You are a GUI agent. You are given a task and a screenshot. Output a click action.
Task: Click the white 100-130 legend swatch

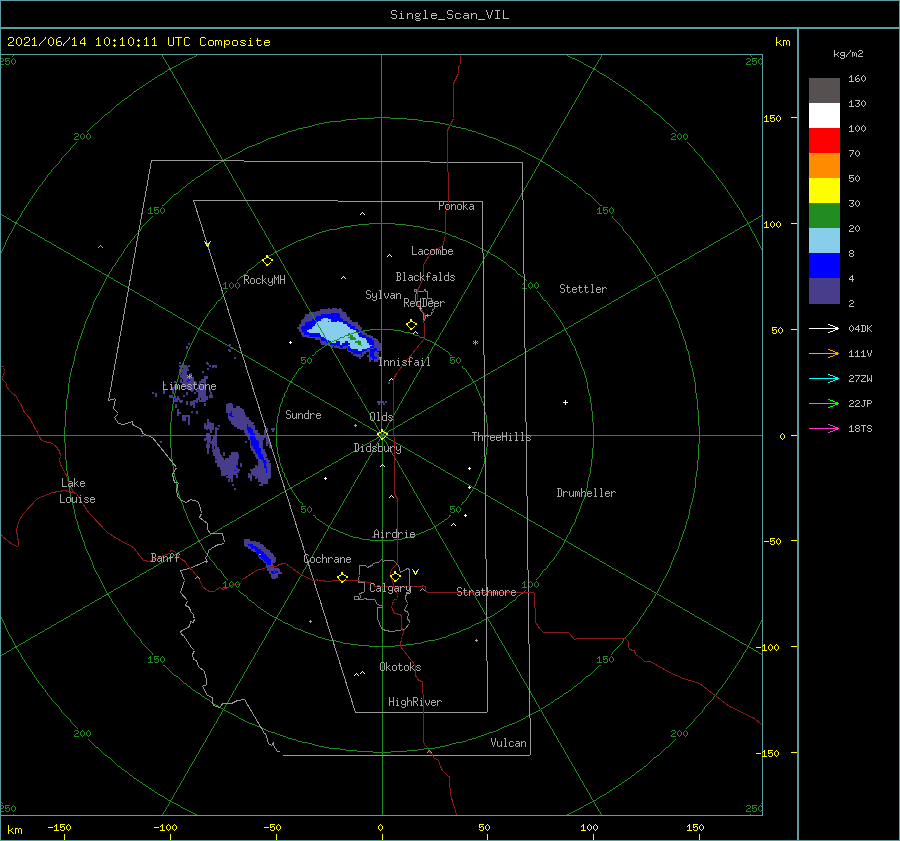(824, 115)
